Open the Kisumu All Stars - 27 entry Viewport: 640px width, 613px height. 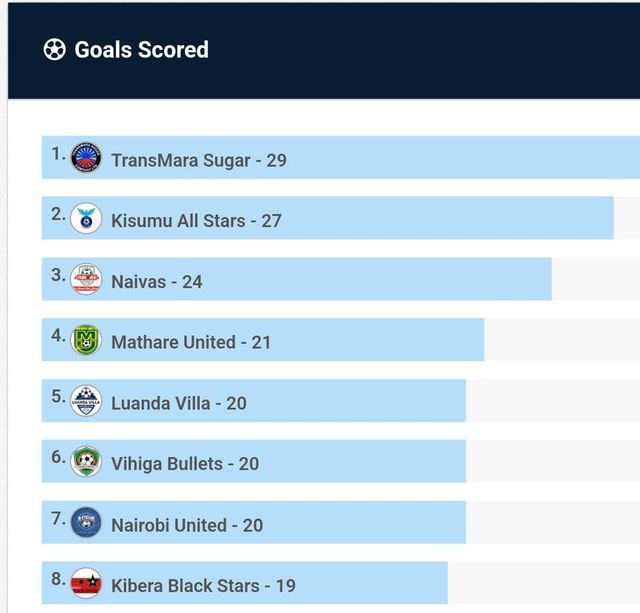(196, 221)
